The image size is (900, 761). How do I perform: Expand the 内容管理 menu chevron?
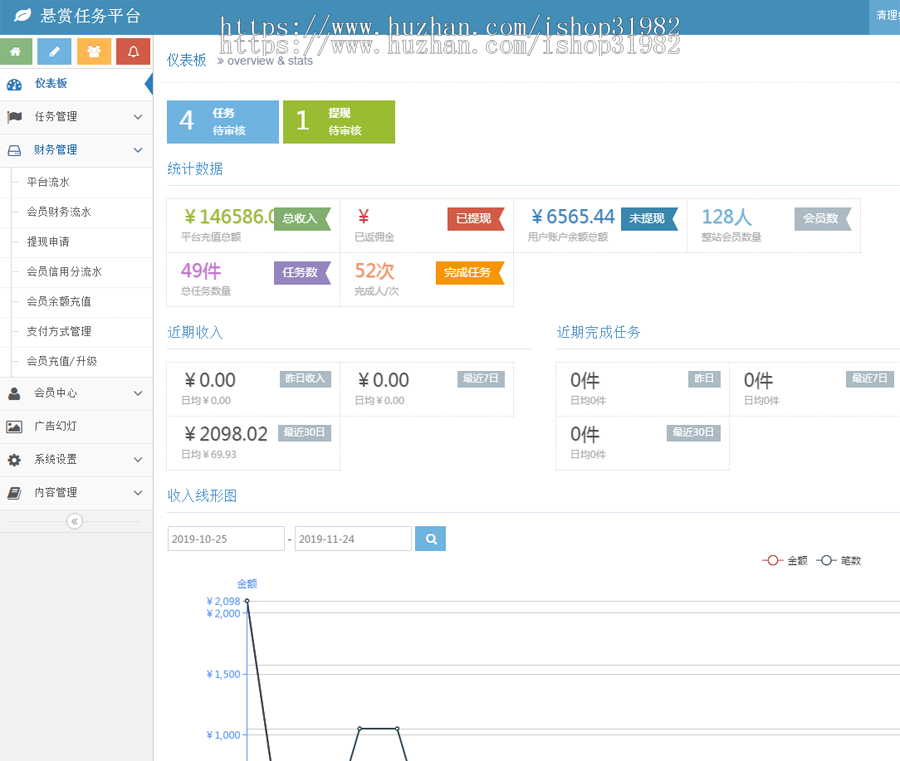(x=138, y=493)
